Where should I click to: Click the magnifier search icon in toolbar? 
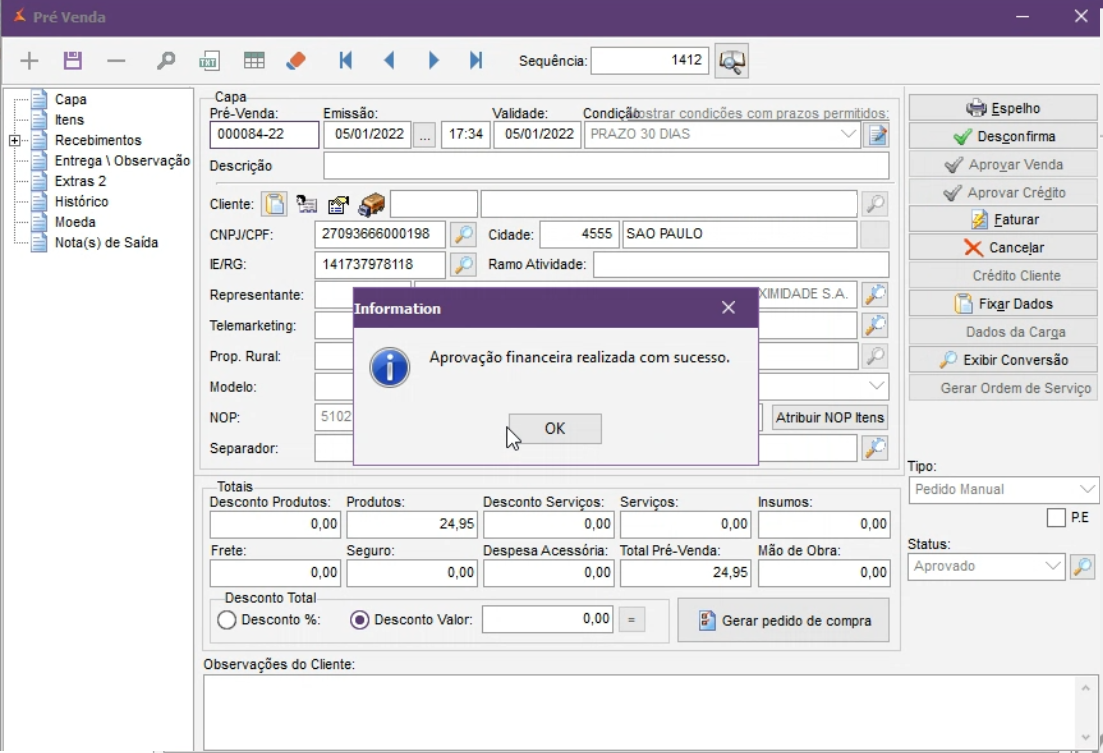166,61
